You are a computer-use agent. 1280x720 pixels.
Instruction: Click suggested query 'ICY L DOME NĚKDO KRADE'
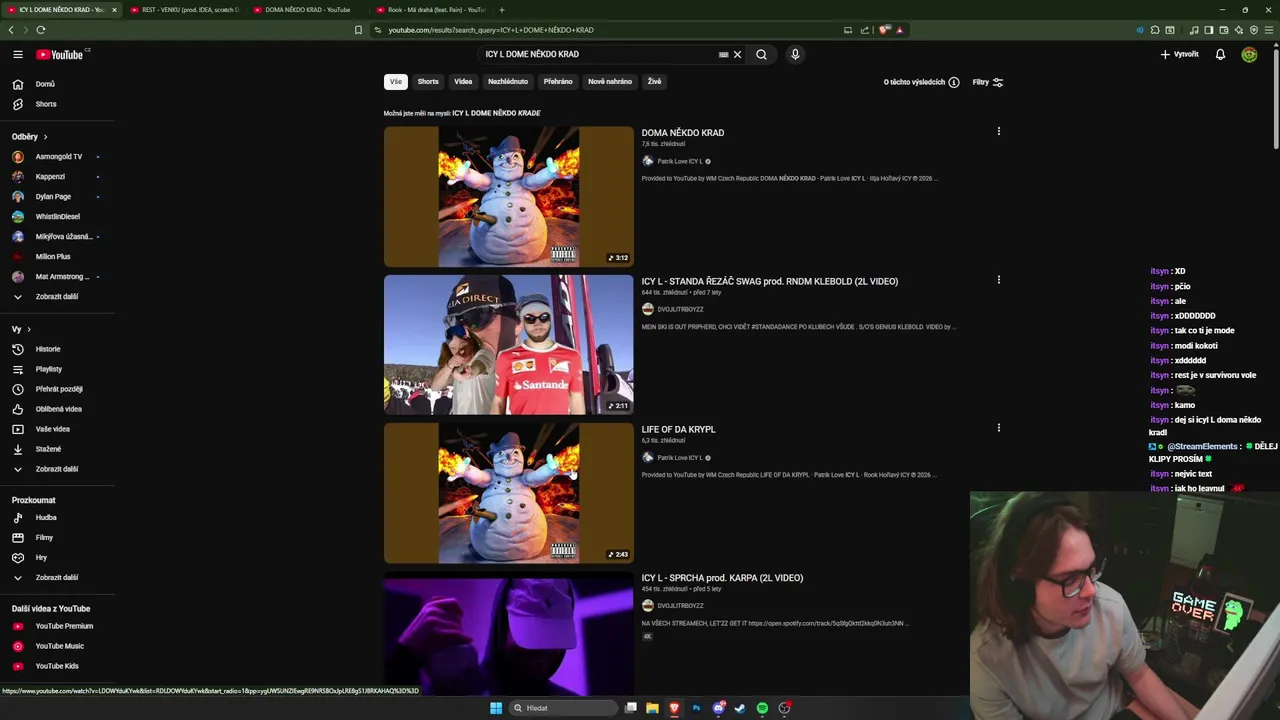[x=496, y=113]
